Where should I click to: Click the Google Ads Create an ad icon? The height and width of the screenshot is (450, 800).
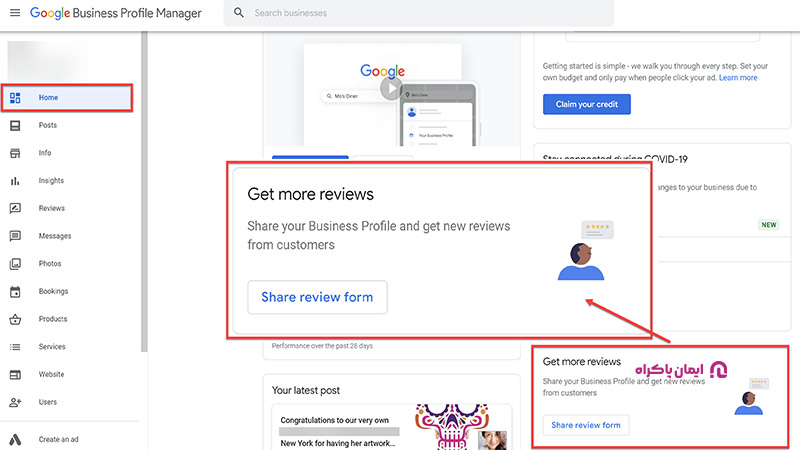(x=15, y=439)
